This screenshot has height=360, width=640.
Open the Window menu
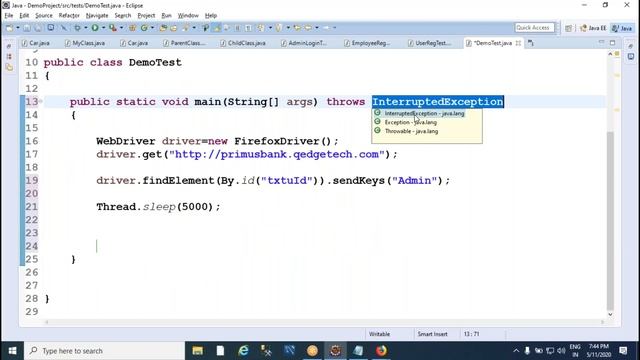coord(188,16)
